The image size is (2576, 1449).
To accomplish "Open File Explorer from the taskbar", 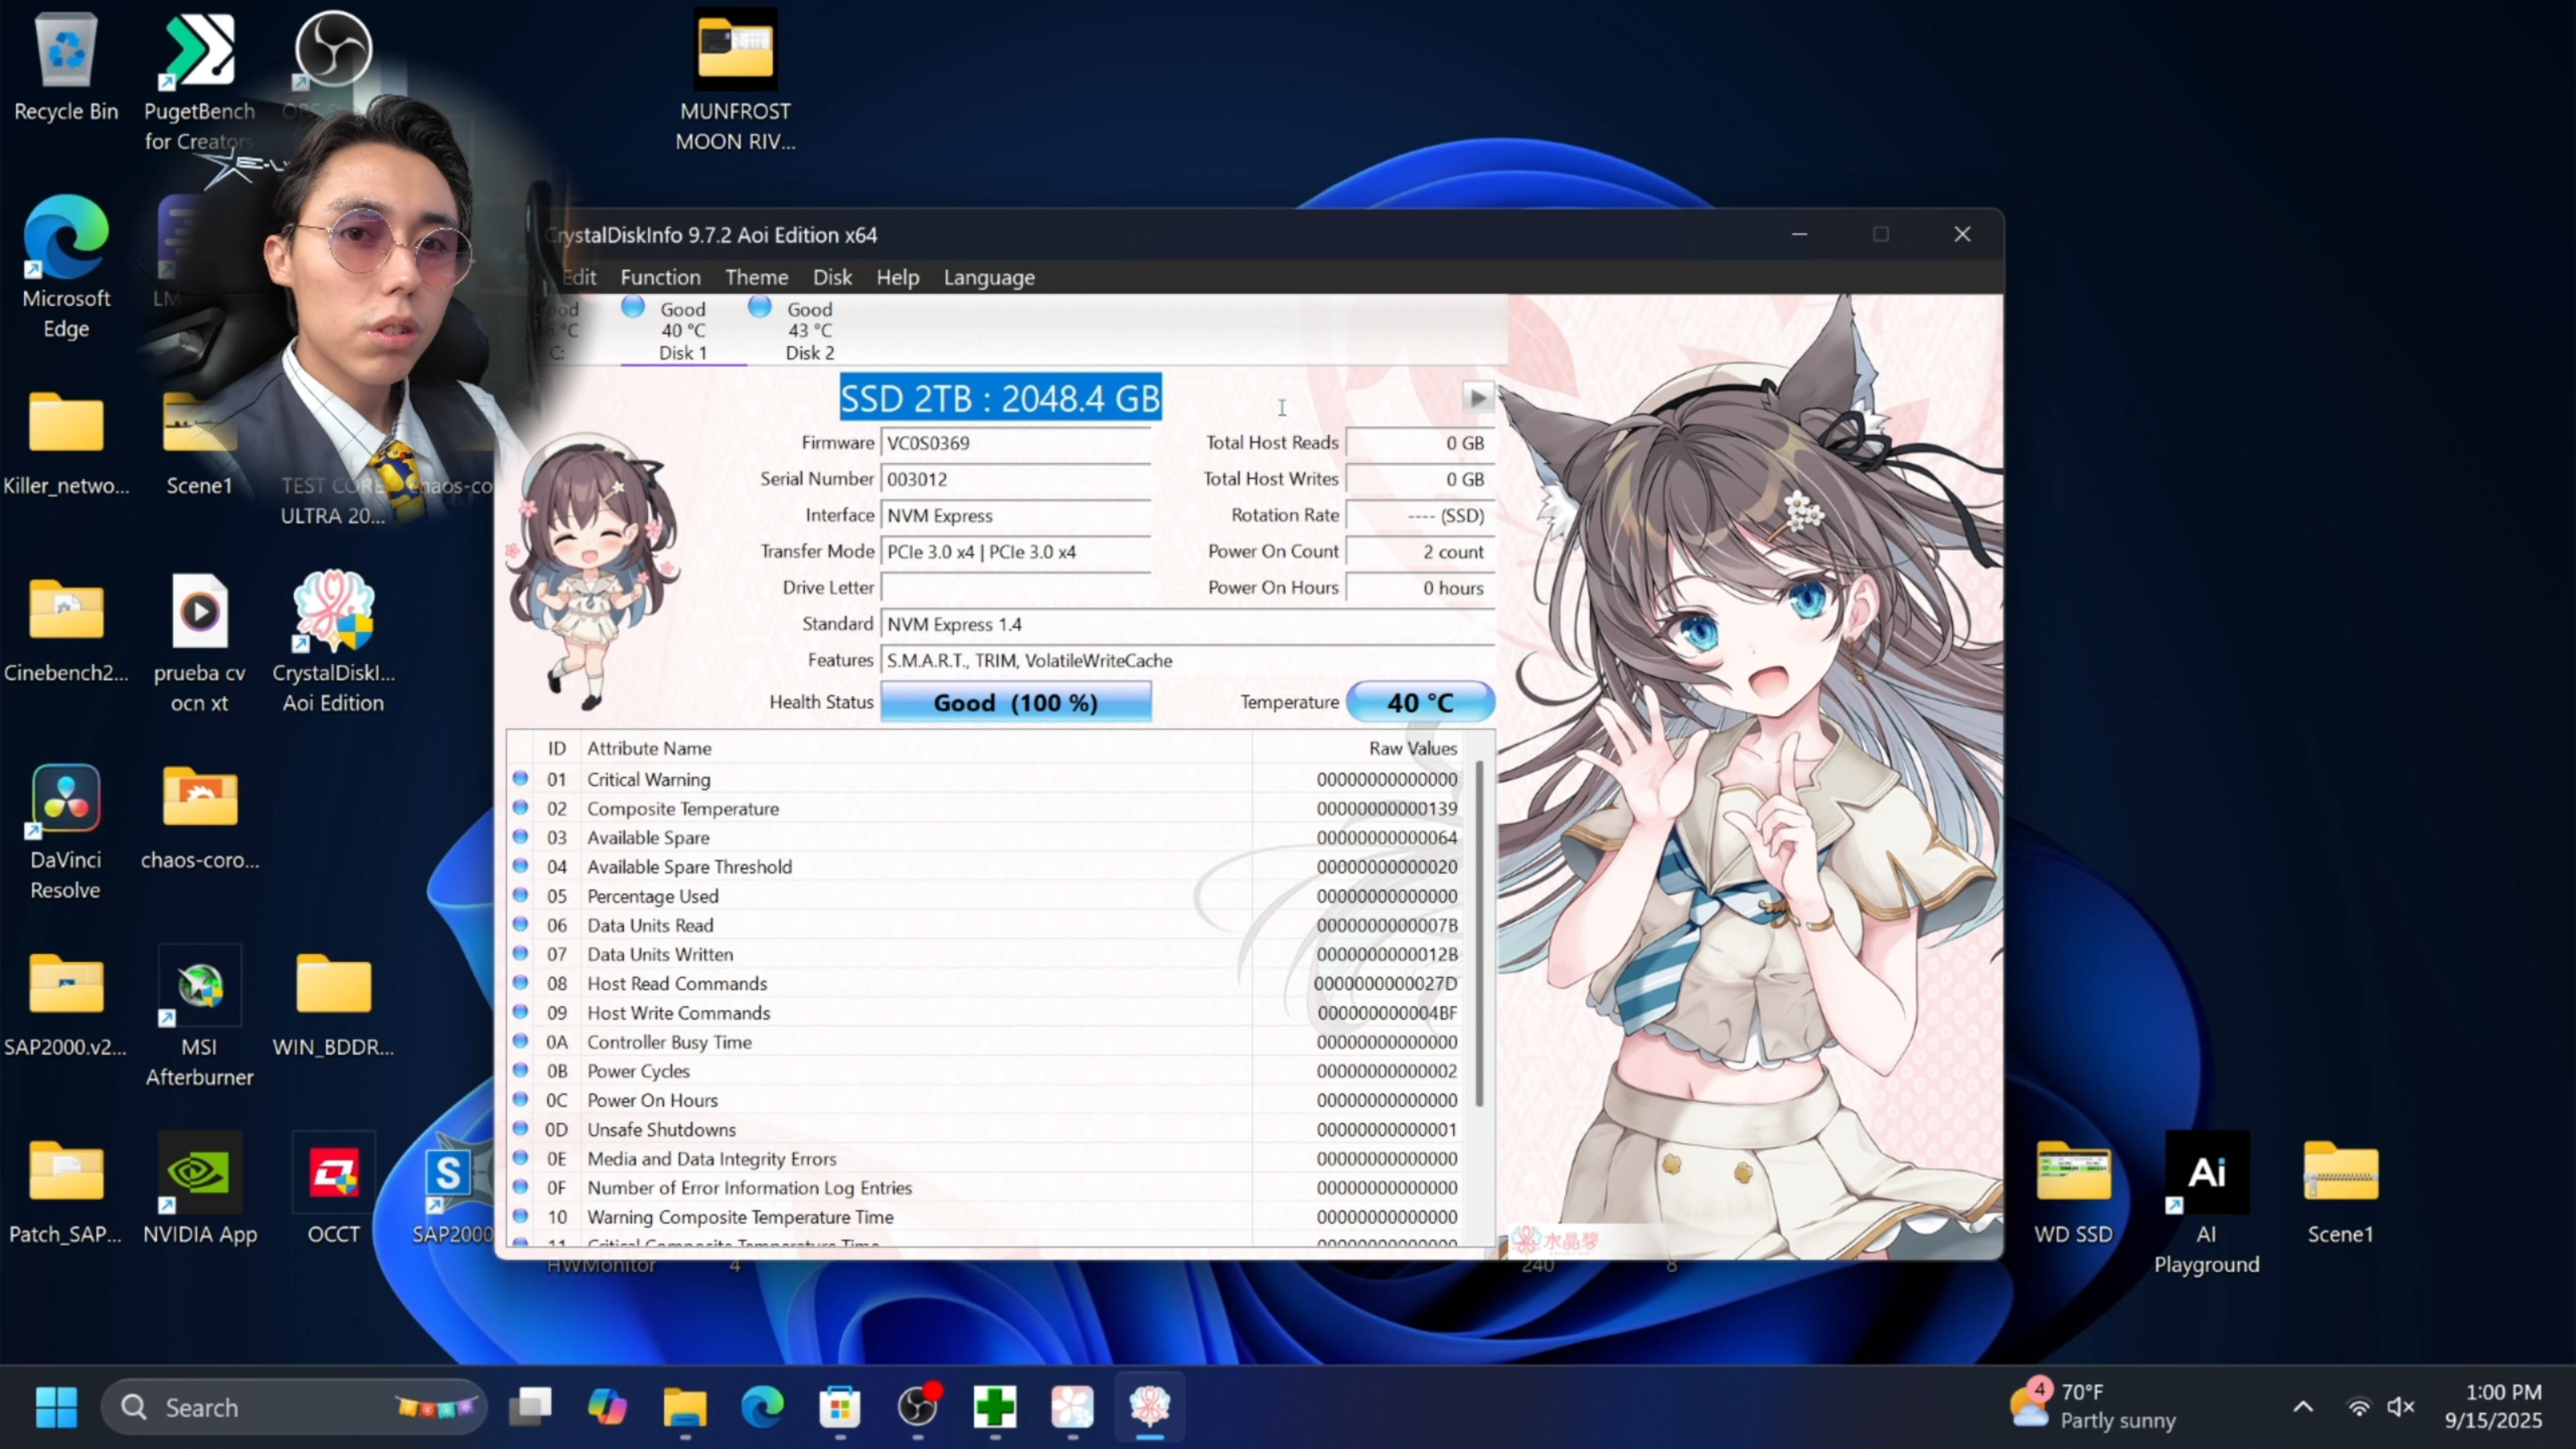I will [x=685, y=1407].
